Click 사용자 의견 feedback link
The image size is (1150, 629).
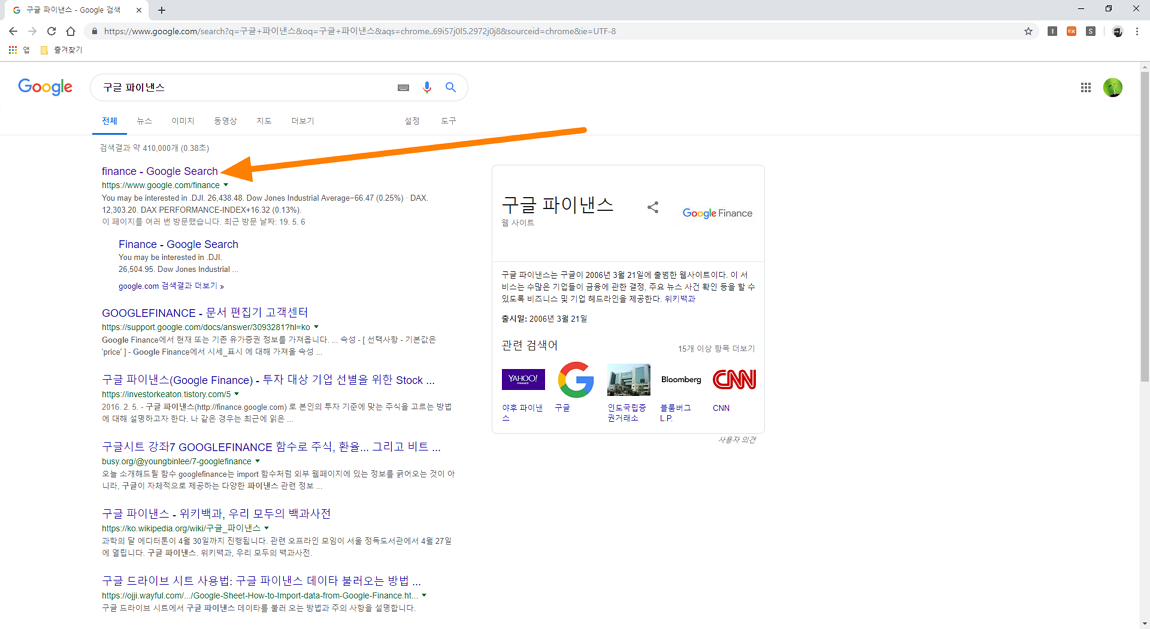click(x=736, y=440)
